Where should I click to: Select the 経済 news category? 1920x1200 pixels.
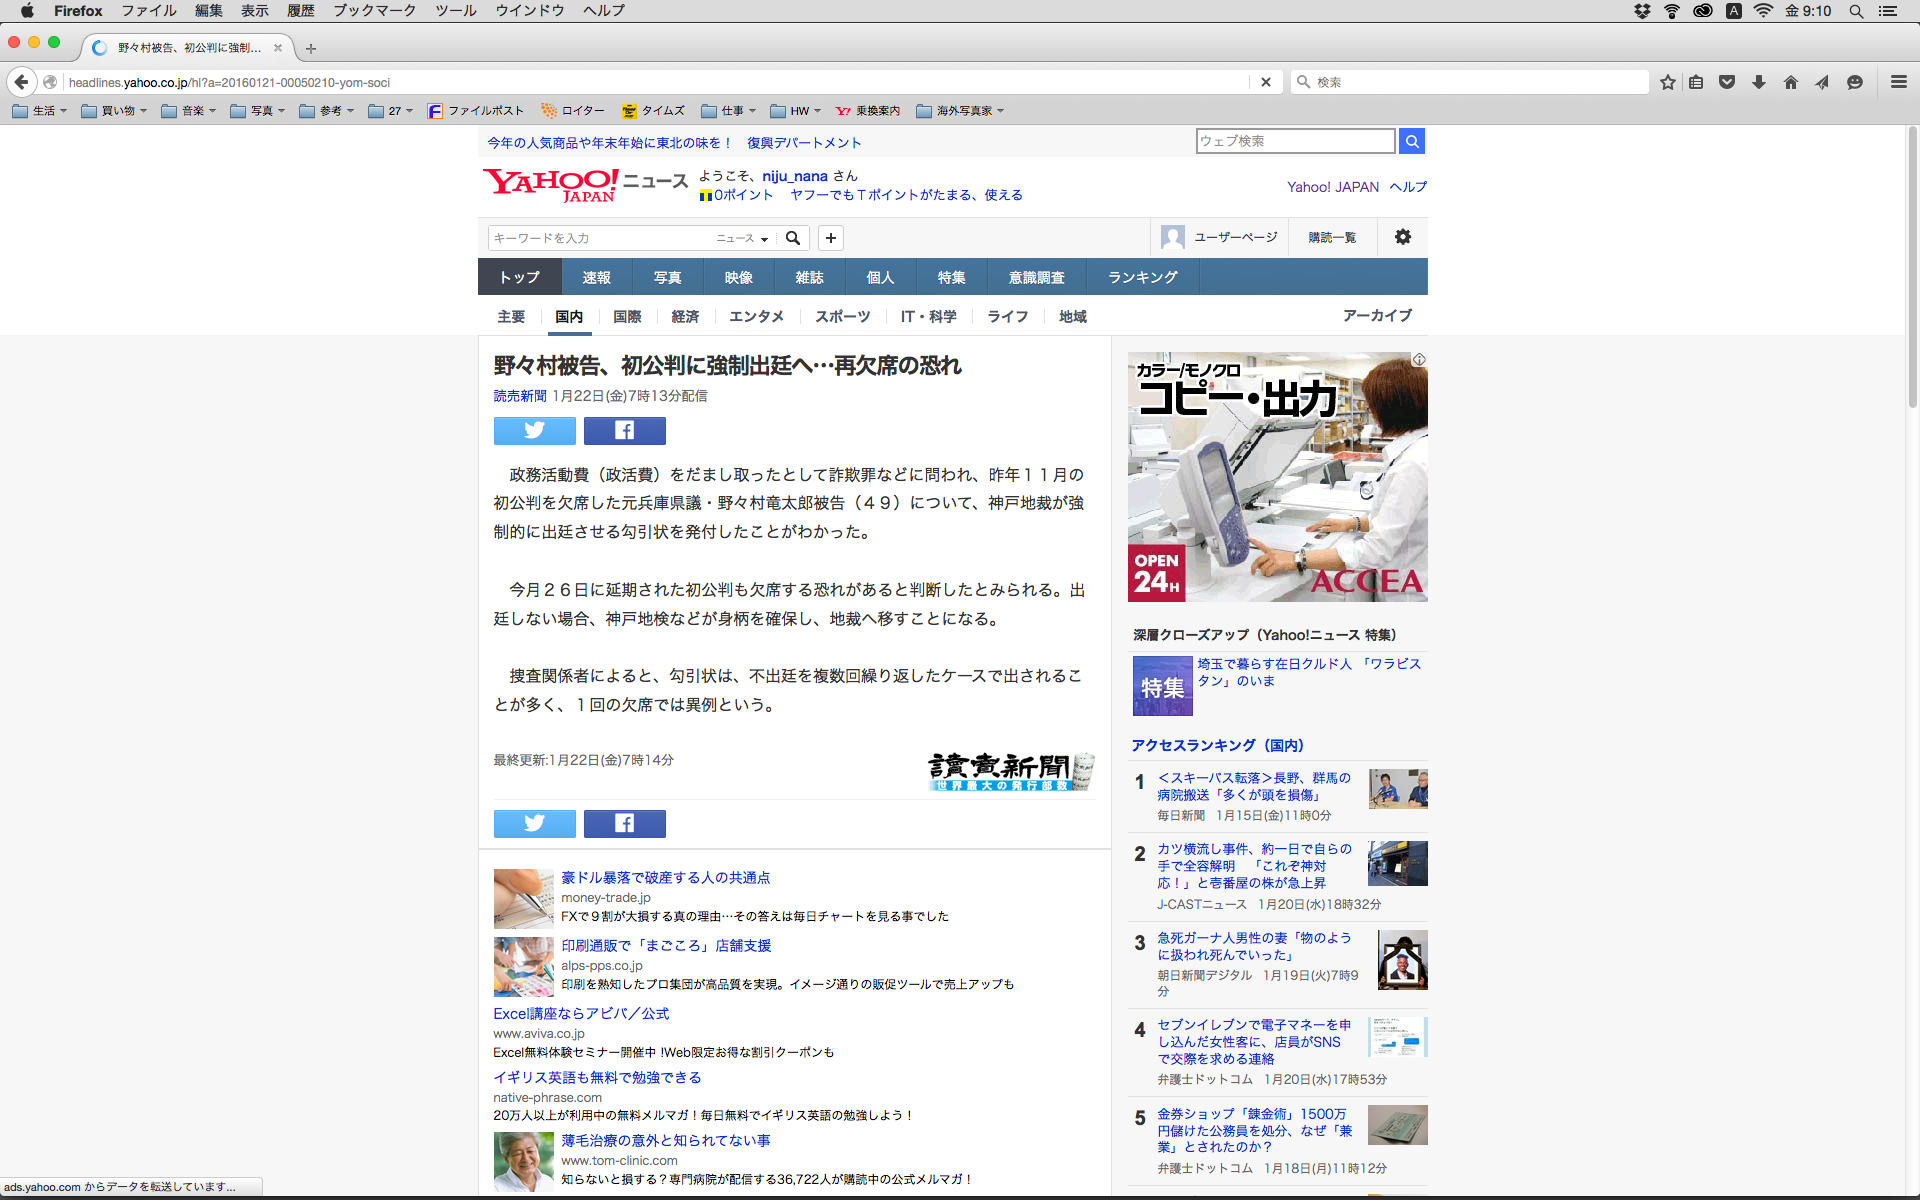point(685,316)
